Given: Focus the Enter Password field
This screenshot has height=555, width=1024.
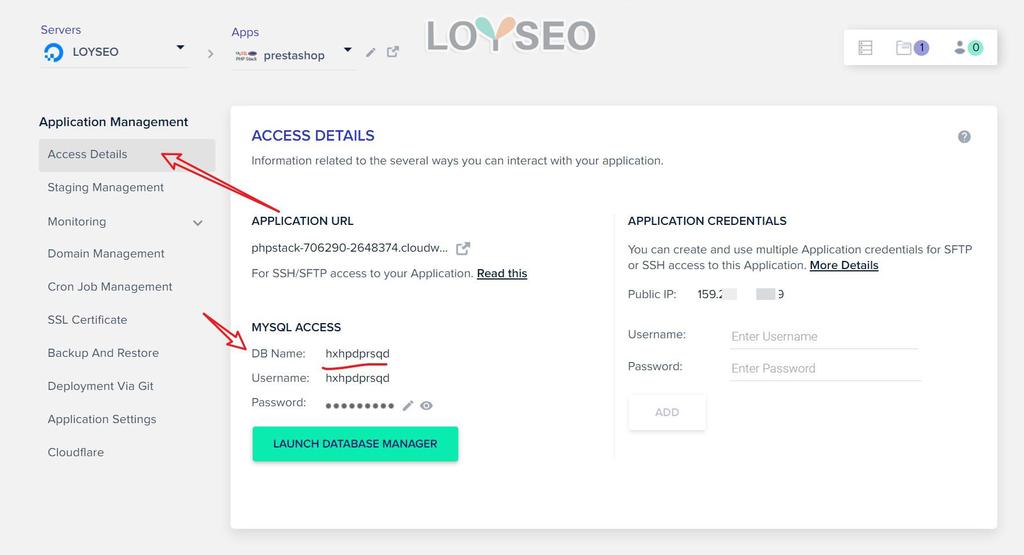Looking at the screenshot, I should pyautogui.click(x=823, y=368).
